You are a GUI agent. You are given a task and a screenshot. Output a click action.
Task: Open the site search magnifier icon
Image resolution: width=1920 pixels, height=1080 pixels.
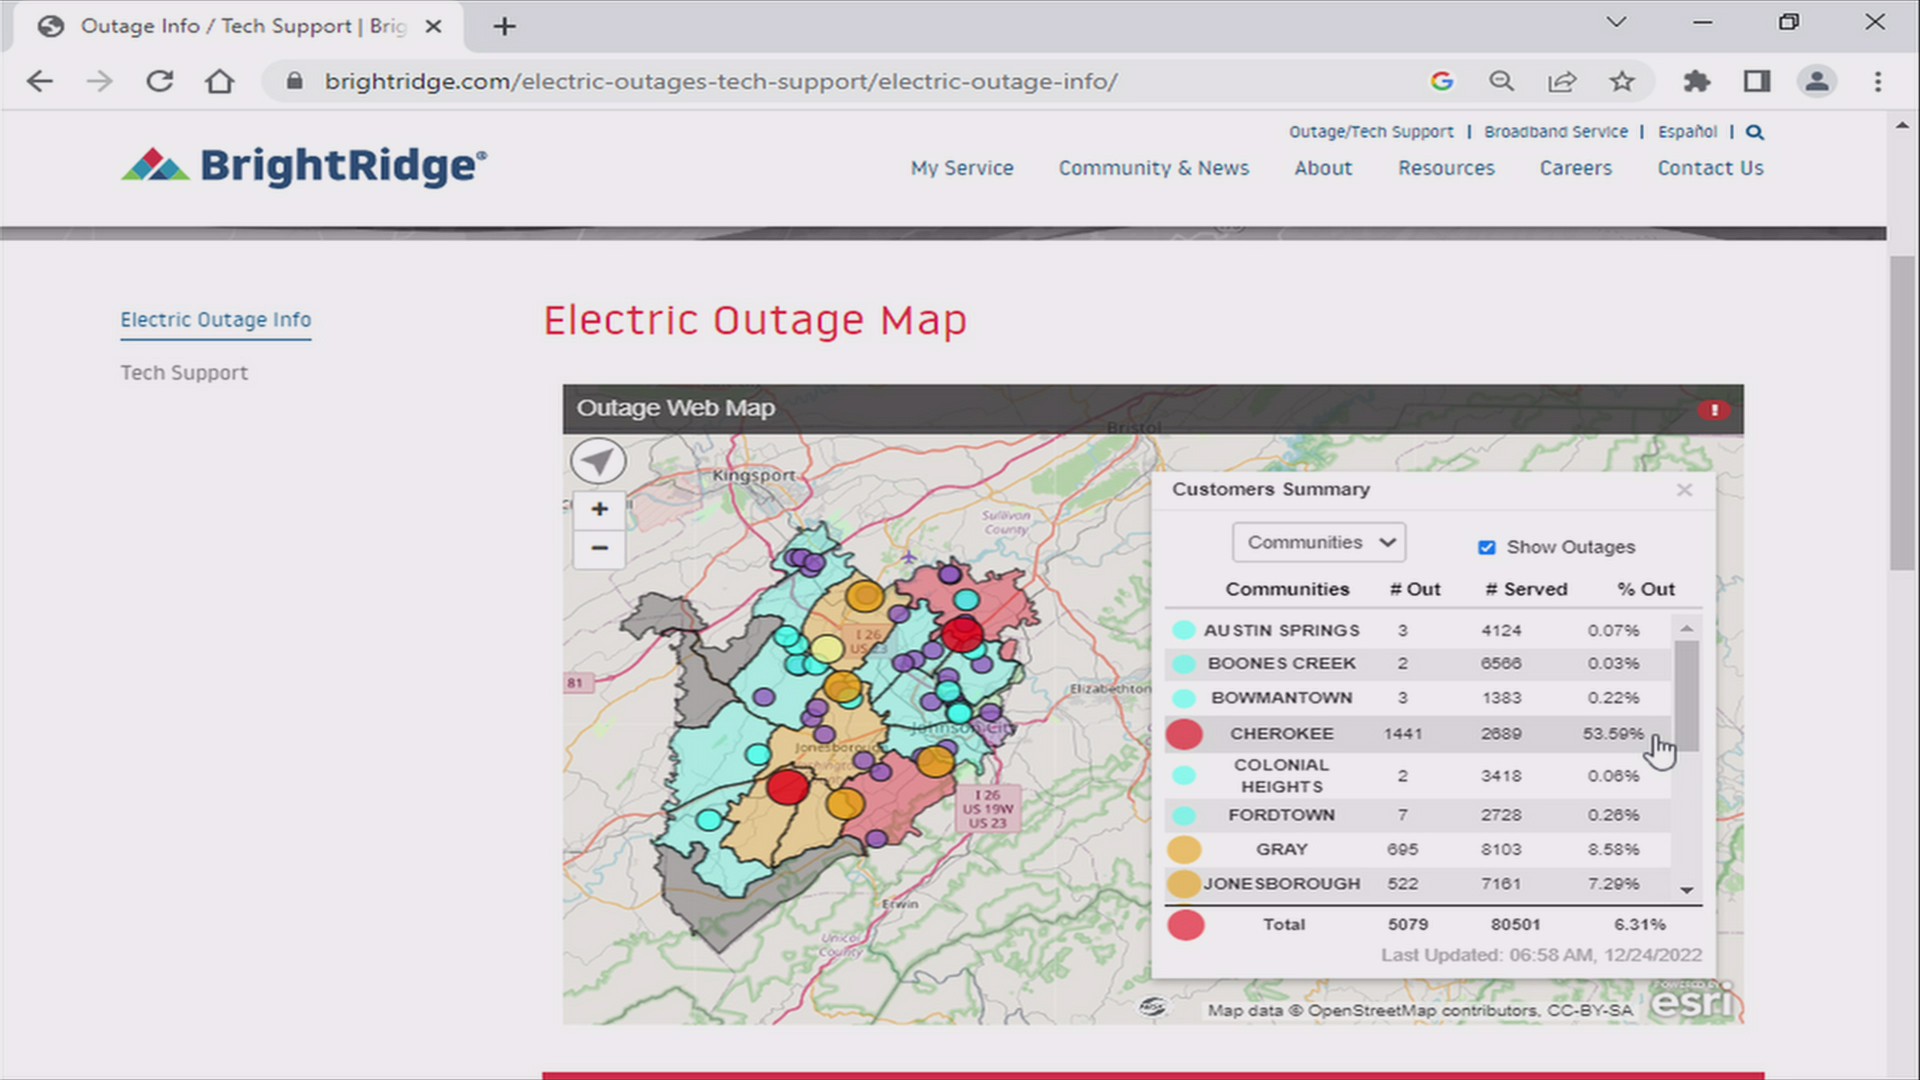1754,131
